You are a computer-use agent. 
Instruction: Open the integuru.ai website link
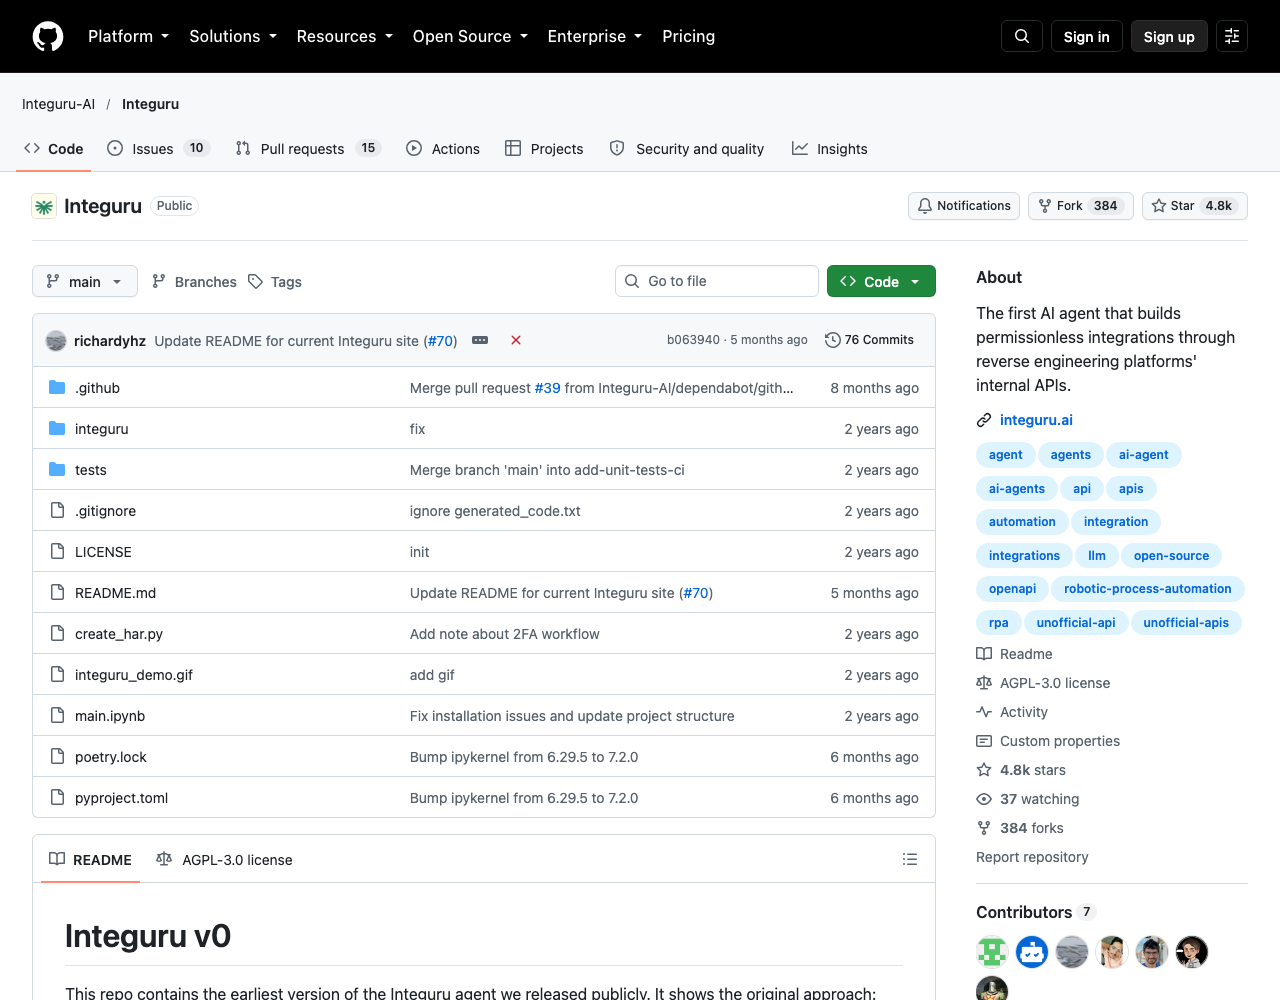[1036, 420]
